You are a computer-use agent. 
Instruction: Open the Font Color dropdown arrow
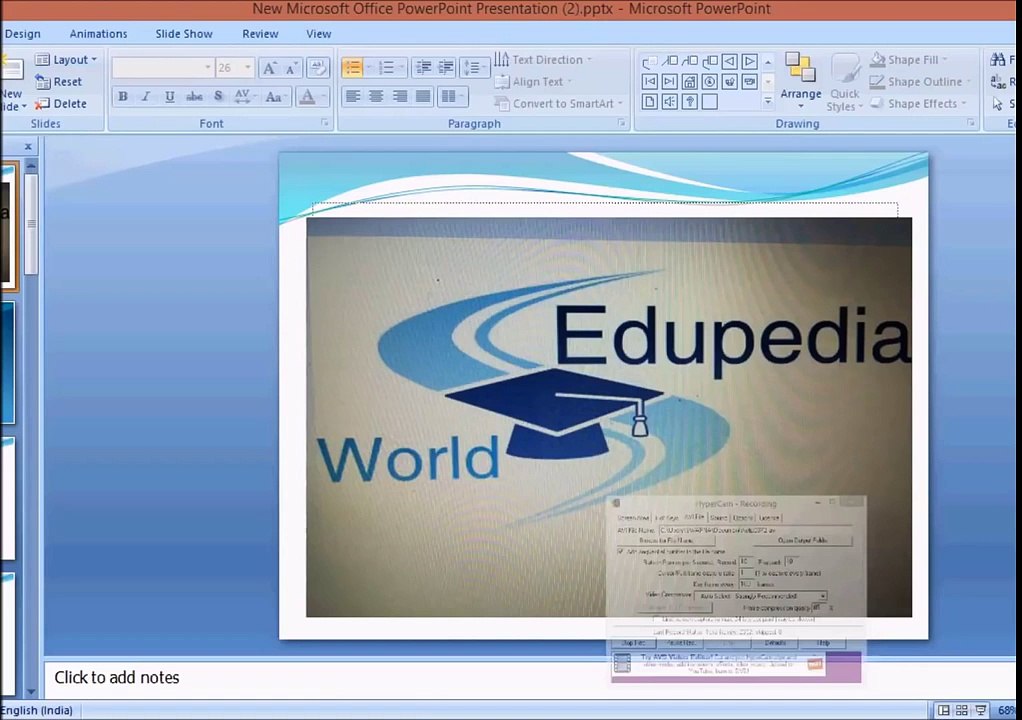323,97
